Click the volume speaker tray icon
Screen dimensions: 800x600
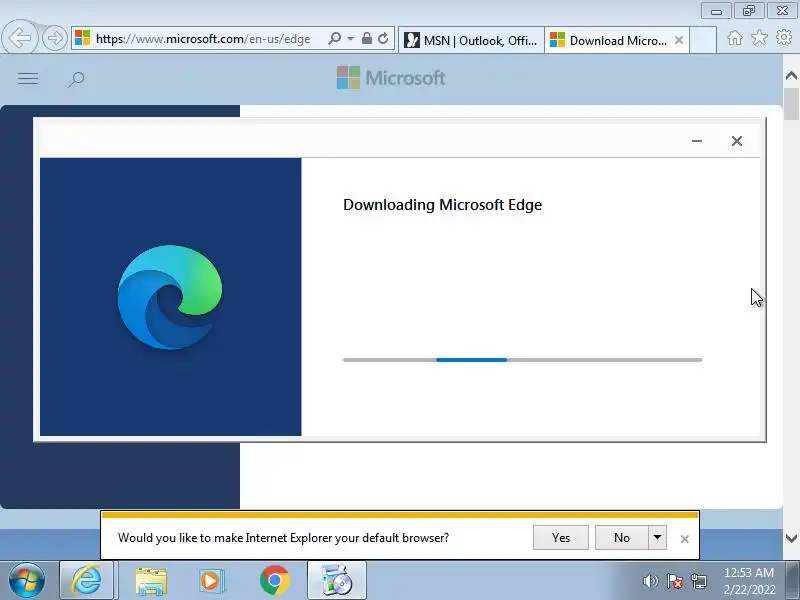[x=650, y=581]
